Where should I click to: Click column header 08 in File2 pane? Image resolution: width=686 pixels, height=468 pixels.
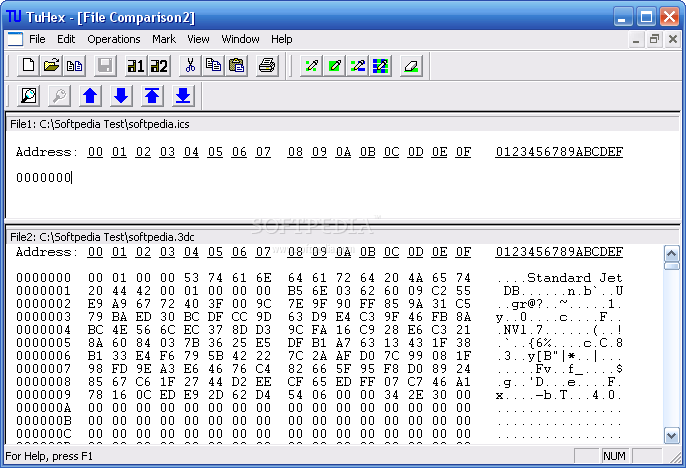pos(295,252)
